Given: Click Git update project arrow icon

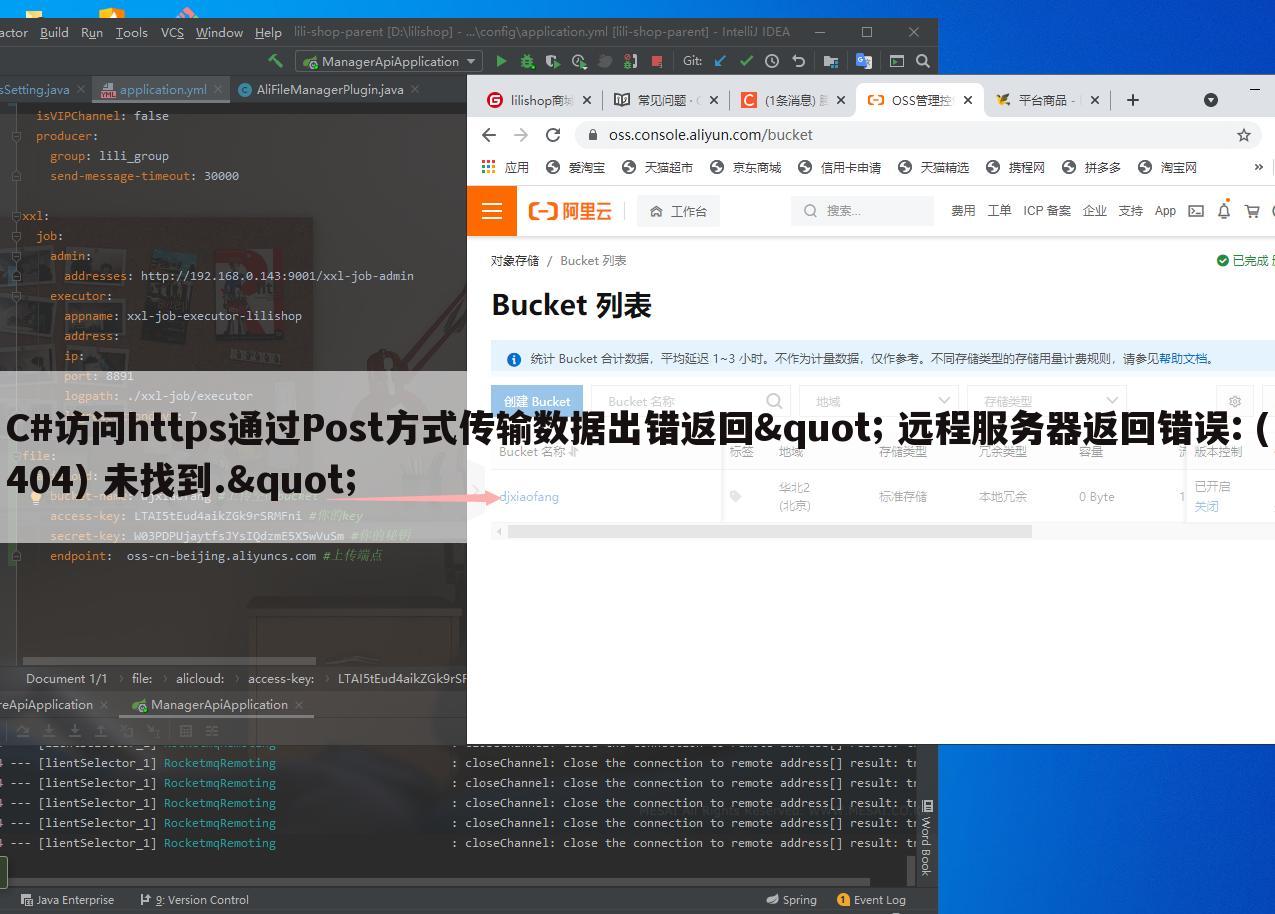Looking at the screenshot, I should pyautogui.click(x=720, y=61).
